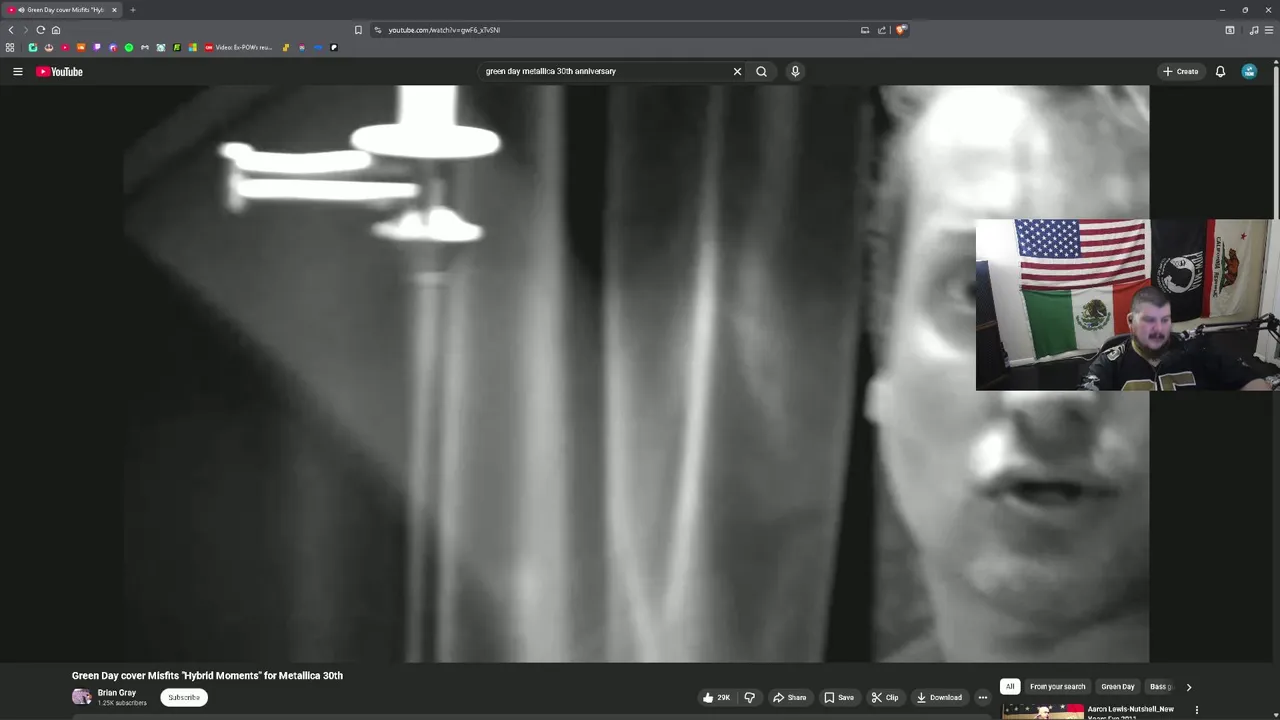Select the From your search chip
Screen dimensions: 1280x720
(x=1057, y=686)
